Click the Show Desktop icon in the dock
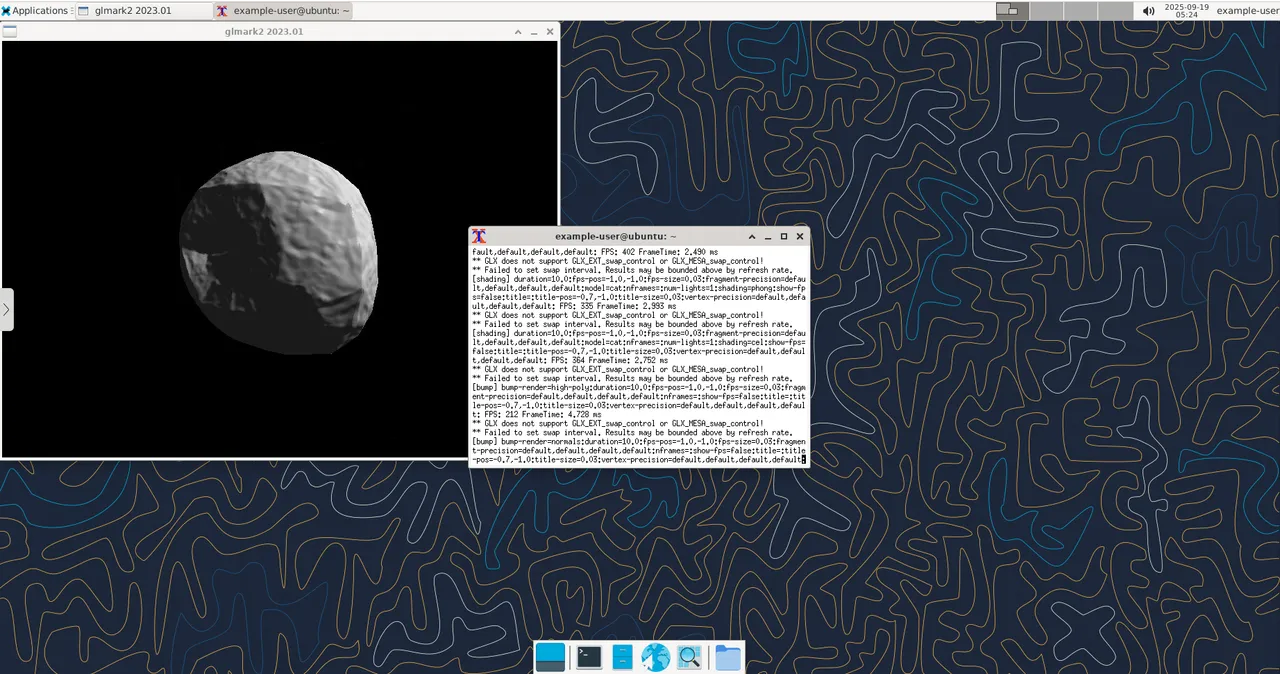The width and height of the screenshot is (1280, 674). tap(550, 657)
